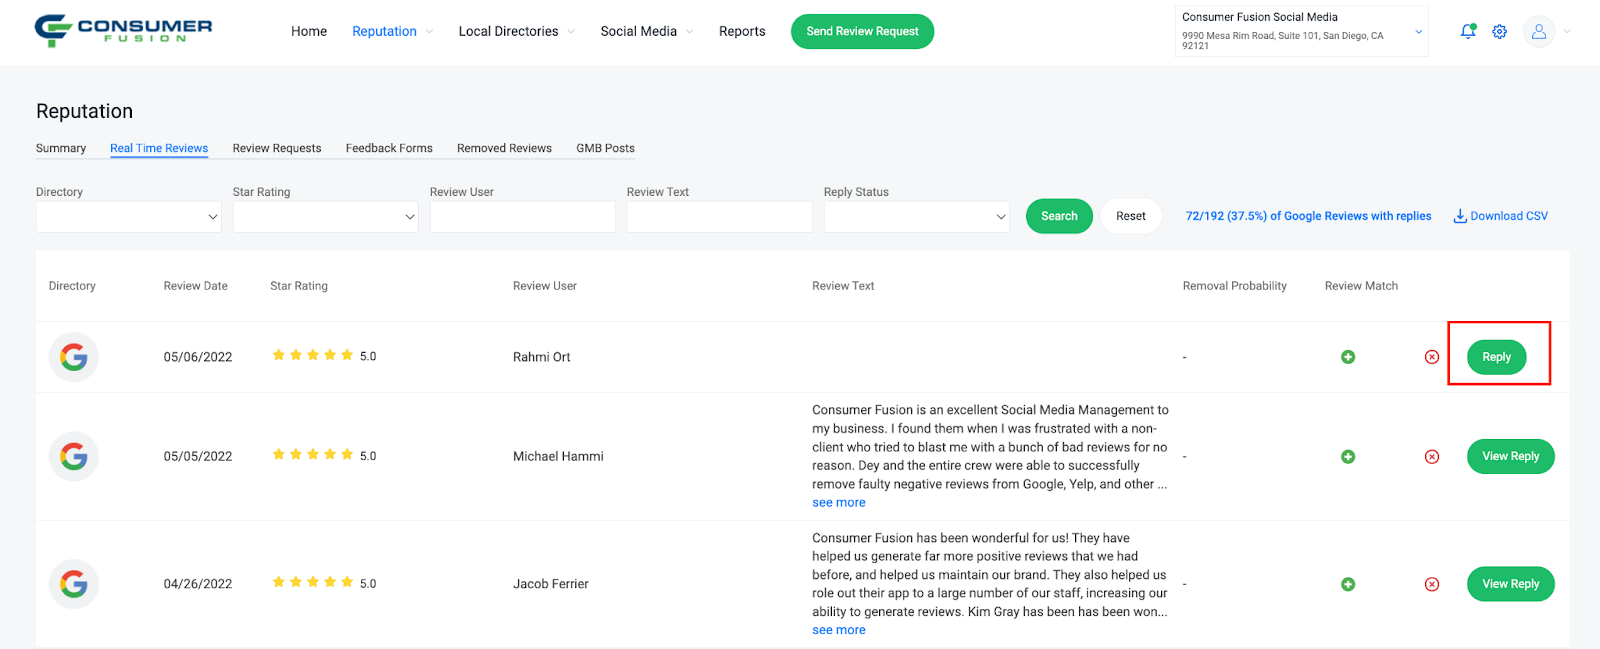
Task: Click red X icon in Jacob Ferrier row
Action: [1432, 584]
